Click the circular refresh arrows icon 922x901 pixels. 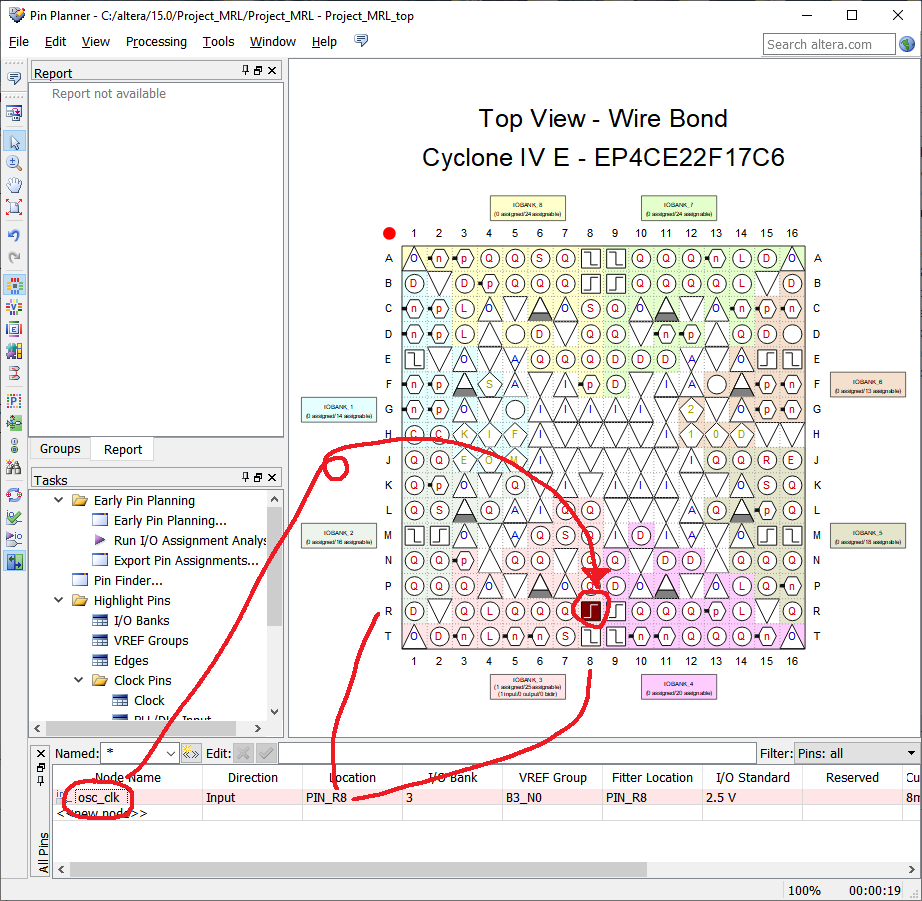pyautogui.click(x=14, y=495)
